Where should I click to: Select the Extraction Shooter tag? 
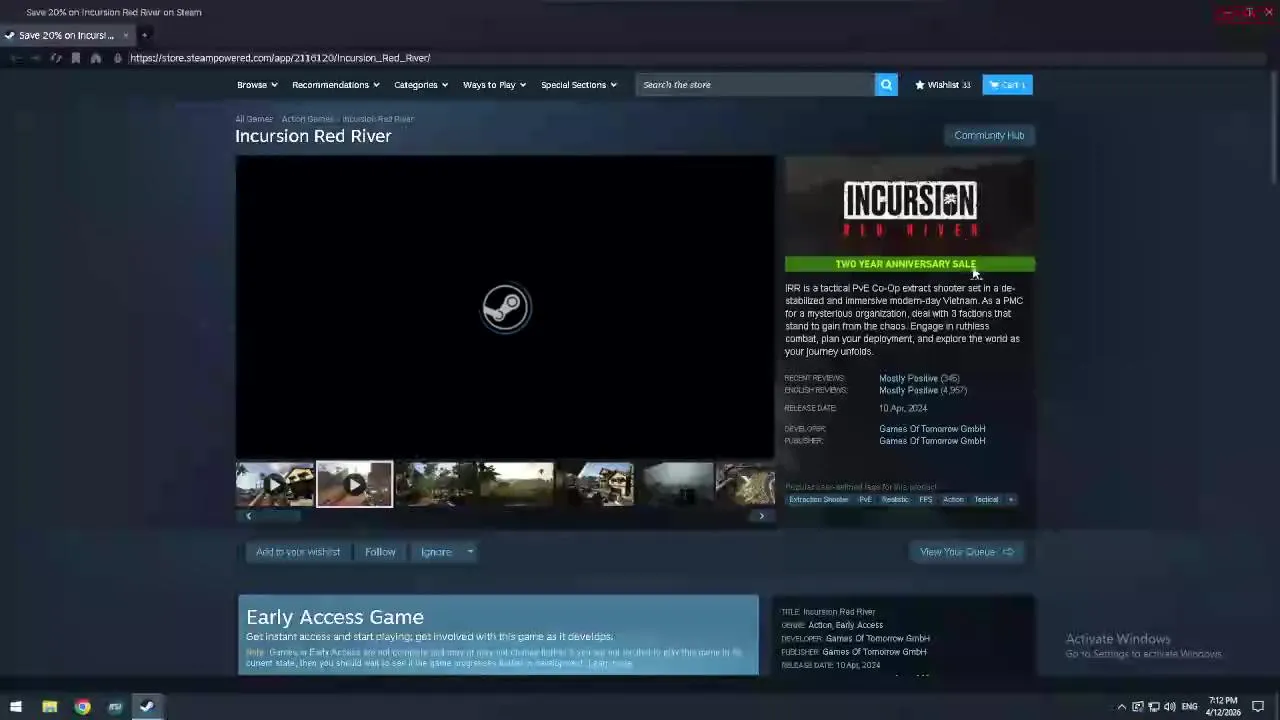click(818, 499)
